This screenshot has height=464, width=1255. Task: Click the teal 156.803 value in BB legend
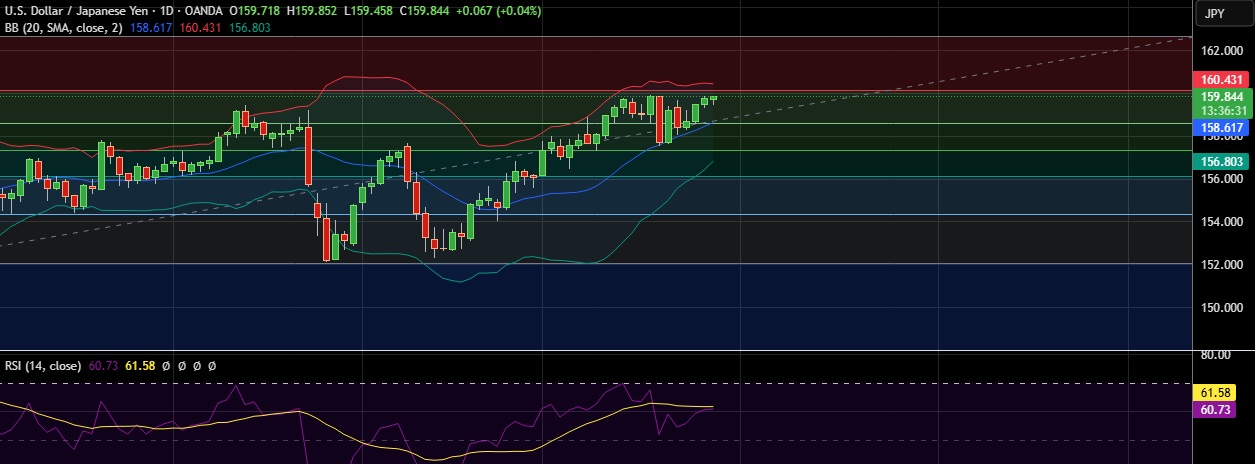248,28
